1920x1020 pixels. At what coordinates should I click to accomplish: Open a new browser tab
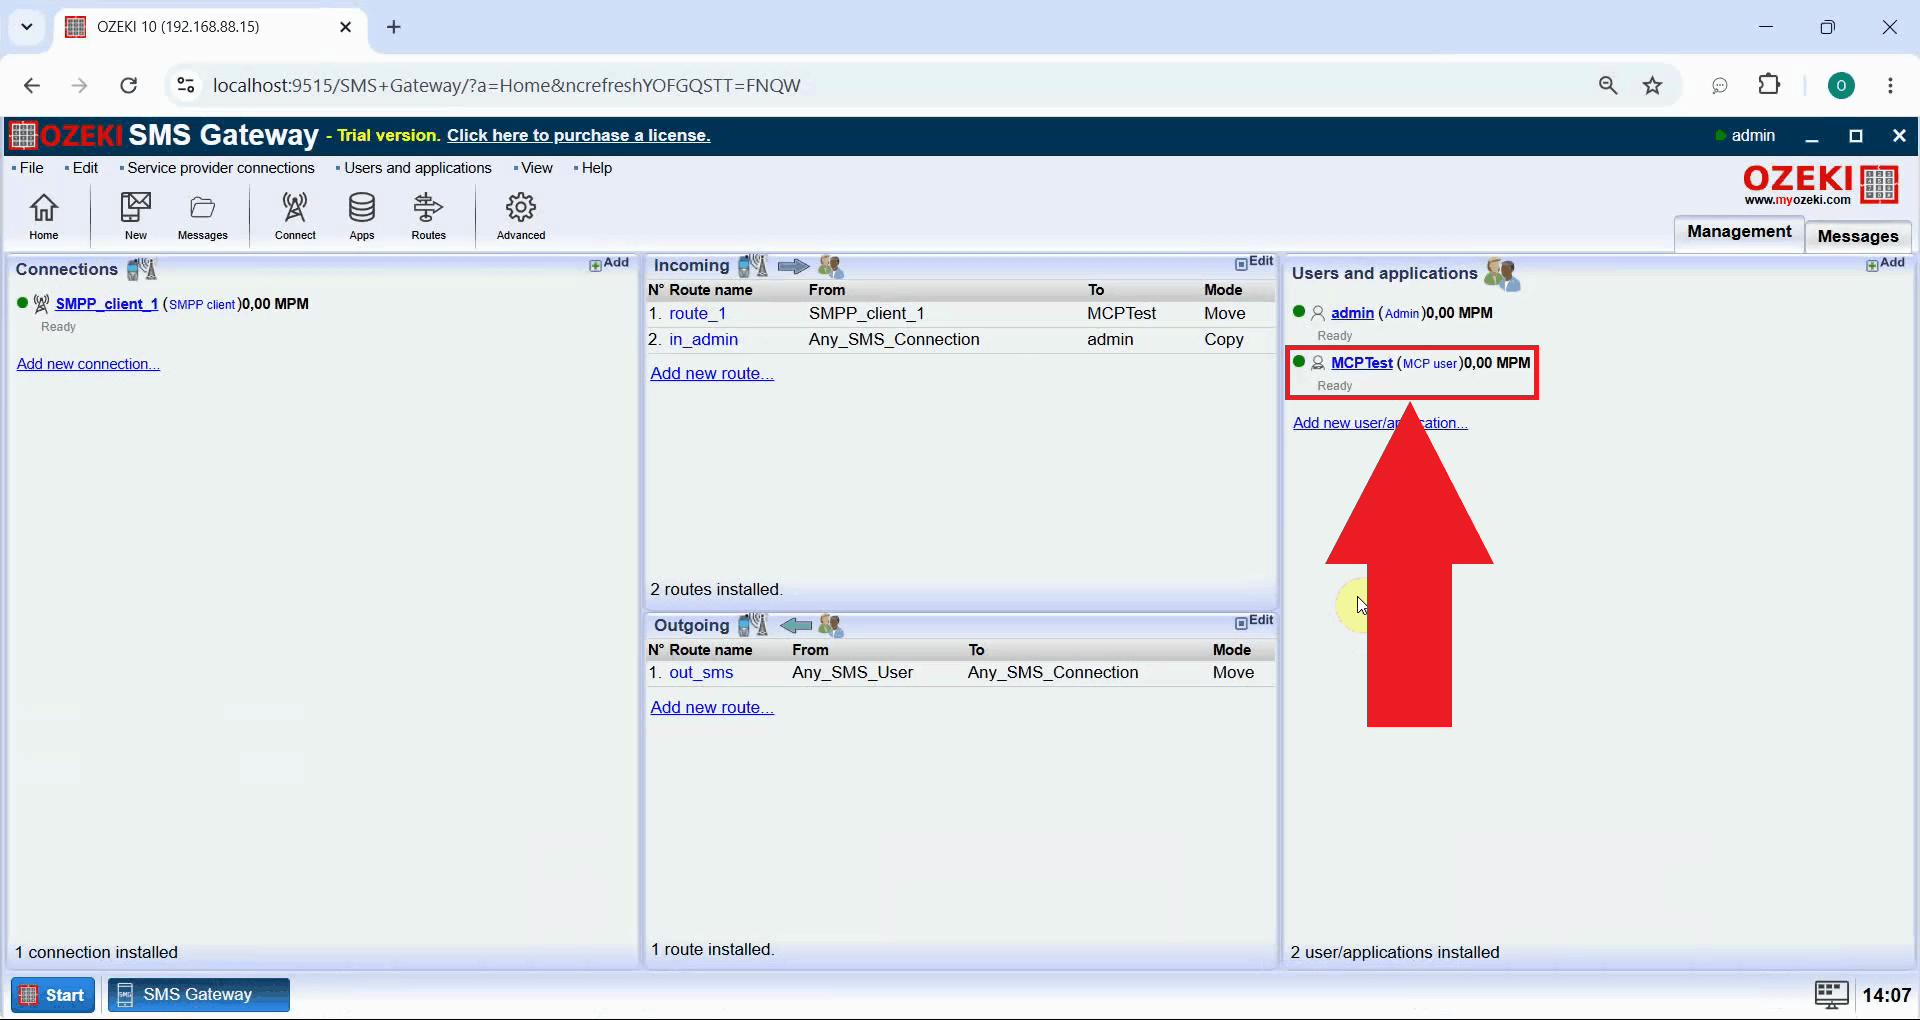pyautogui.click(x=393, y=27)
